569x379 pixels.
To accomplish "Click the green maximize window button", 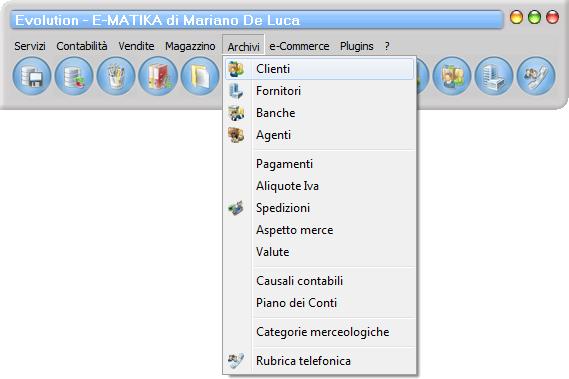I will coord(534,17).
